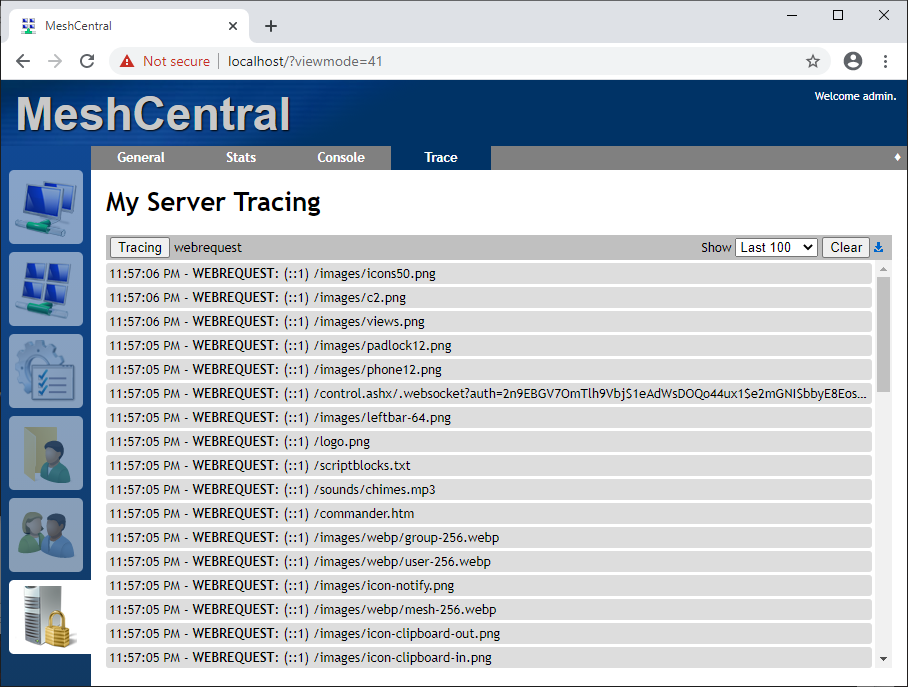Screen dimensions: 908x687
Task: Select the My Device Groups sidebar icon
Action: (45, 289)
